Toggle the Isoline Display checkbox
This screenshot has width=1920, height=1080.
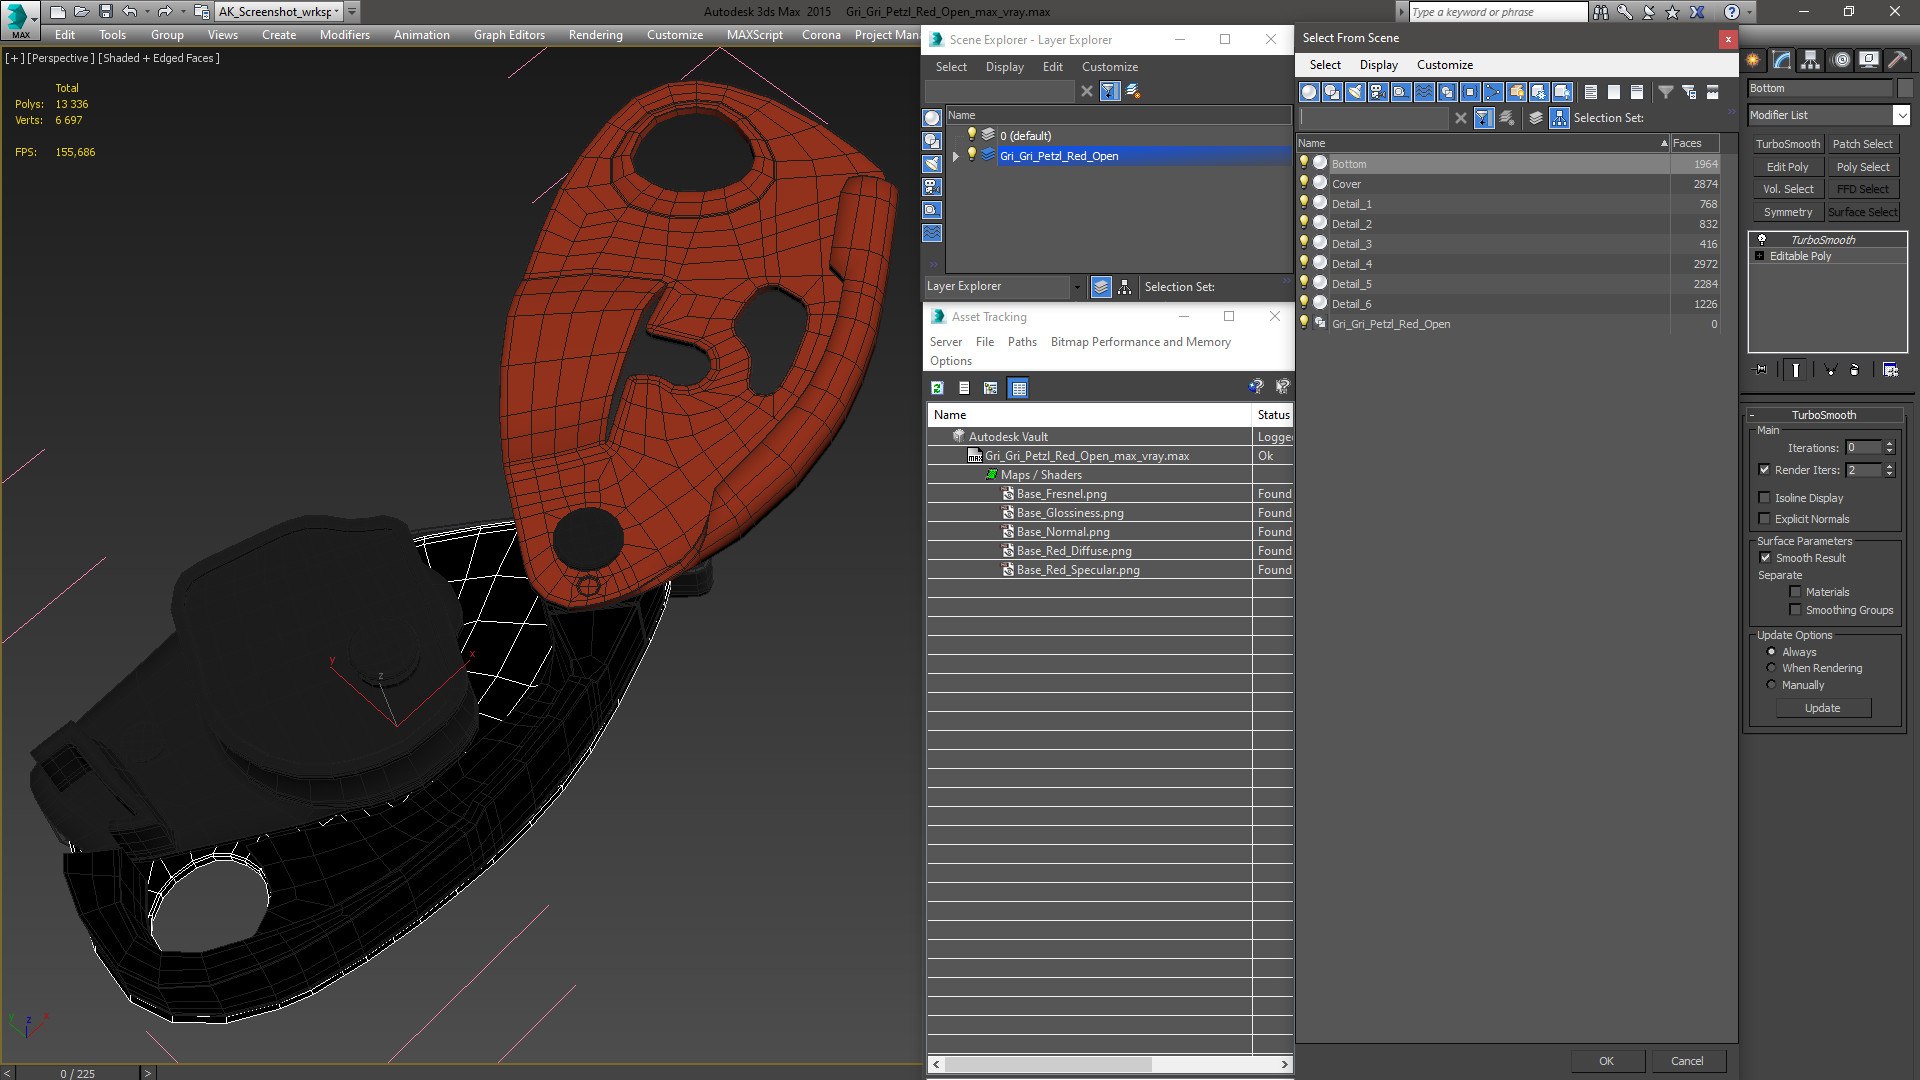click(1765, 498)
